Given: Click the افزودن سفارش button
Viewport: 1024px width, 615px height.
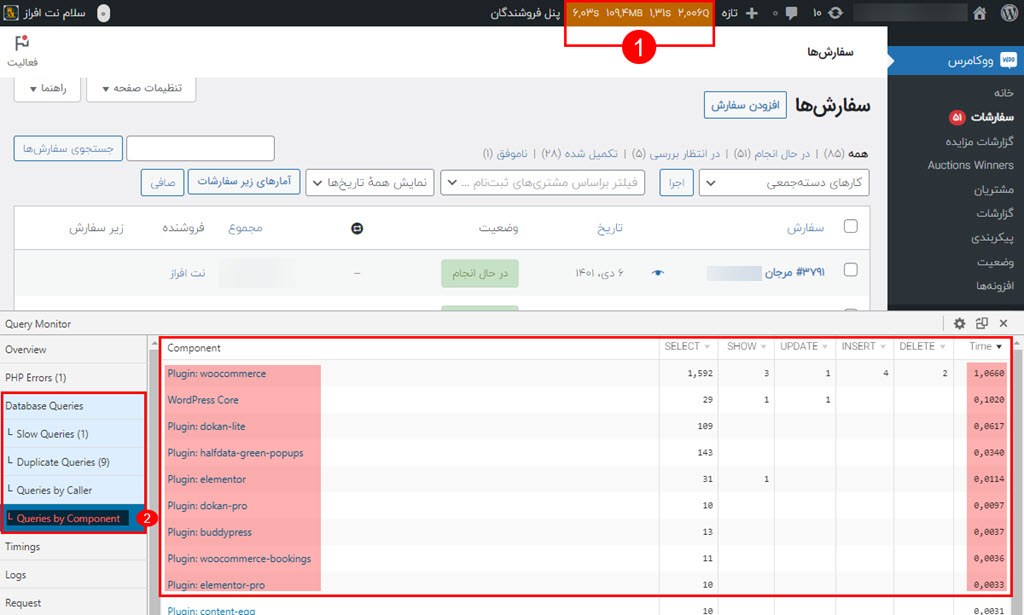Looking at the screenshot, I should click(x=745, y=105).
